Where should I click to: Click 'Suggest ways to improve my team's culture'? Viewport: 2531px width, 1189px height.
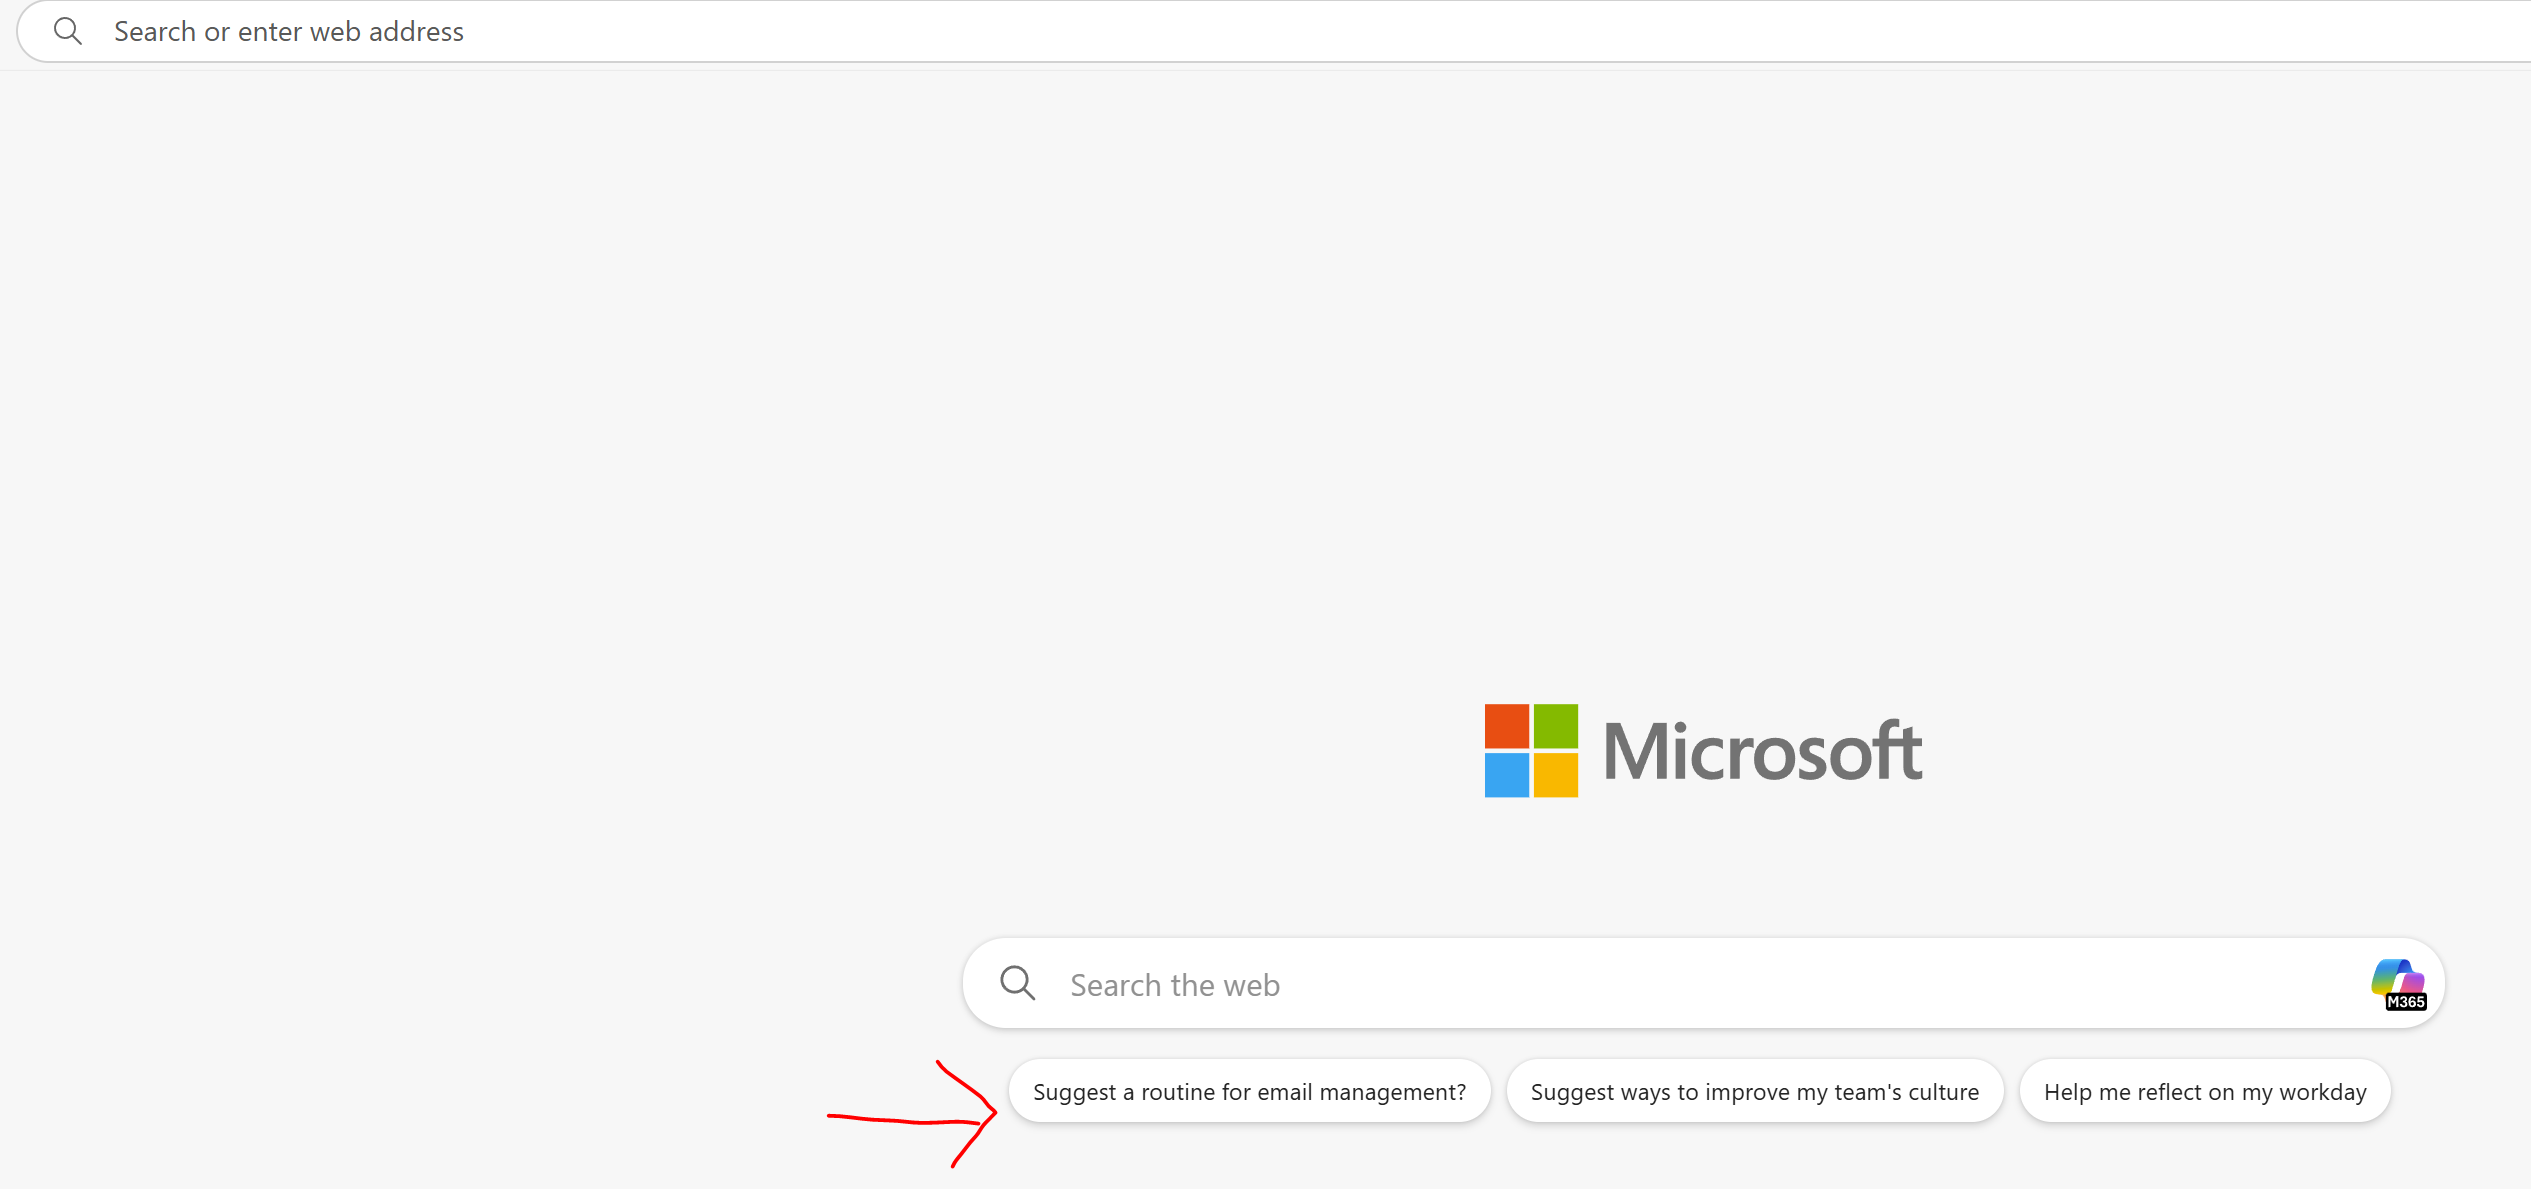pyautogui.click(x=1755, y=1091)
